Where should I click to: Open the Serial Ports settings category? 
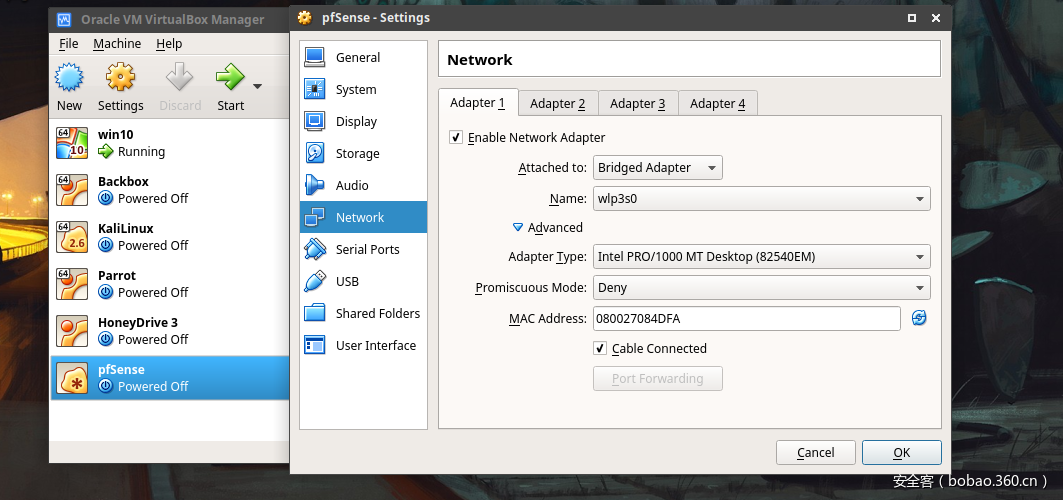[367, 249]
